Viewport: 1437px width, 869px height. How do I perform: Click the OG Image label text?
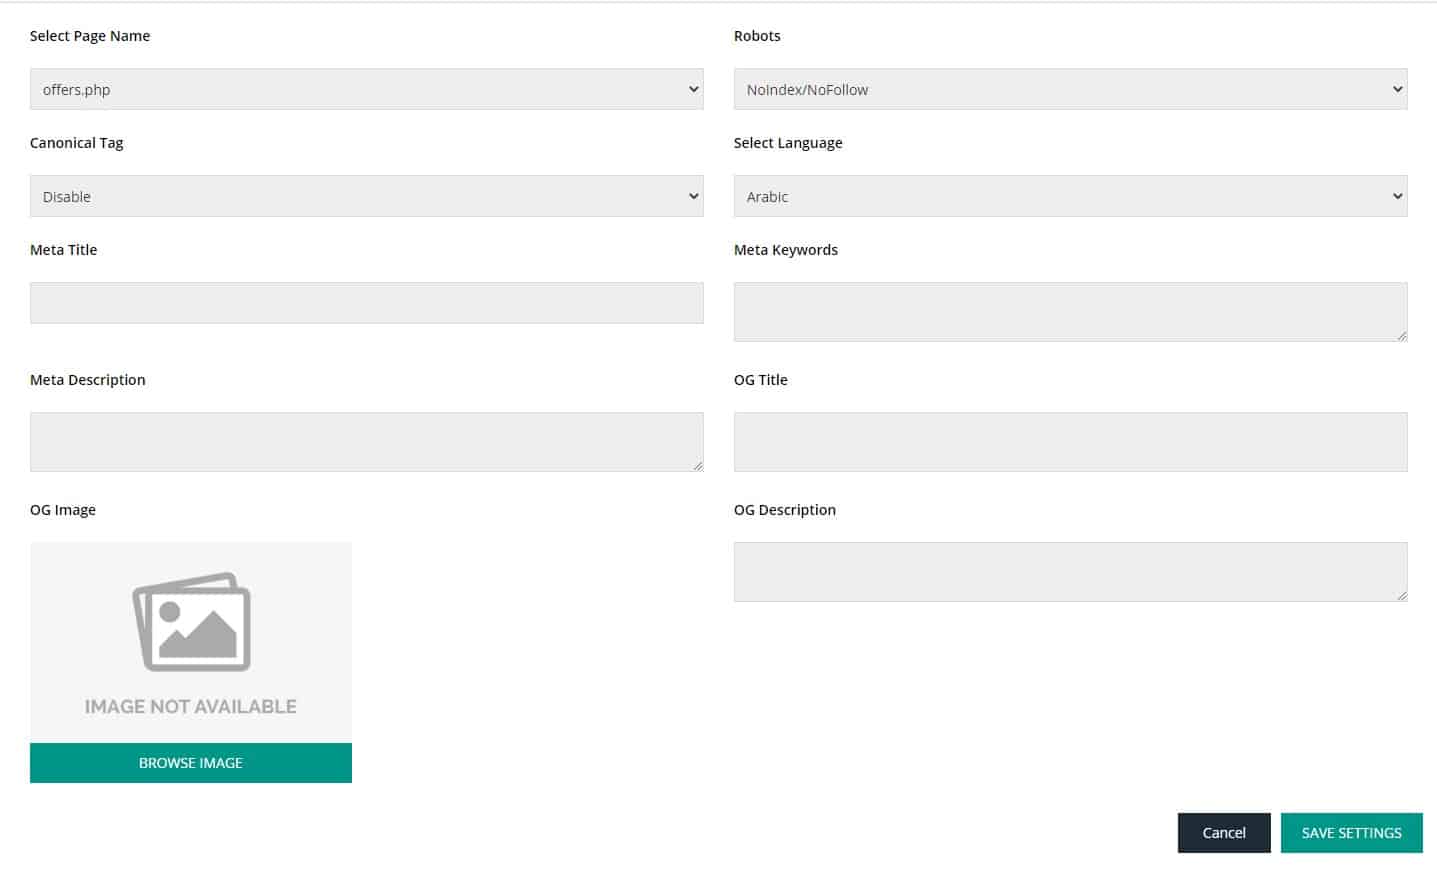[63, 510]
